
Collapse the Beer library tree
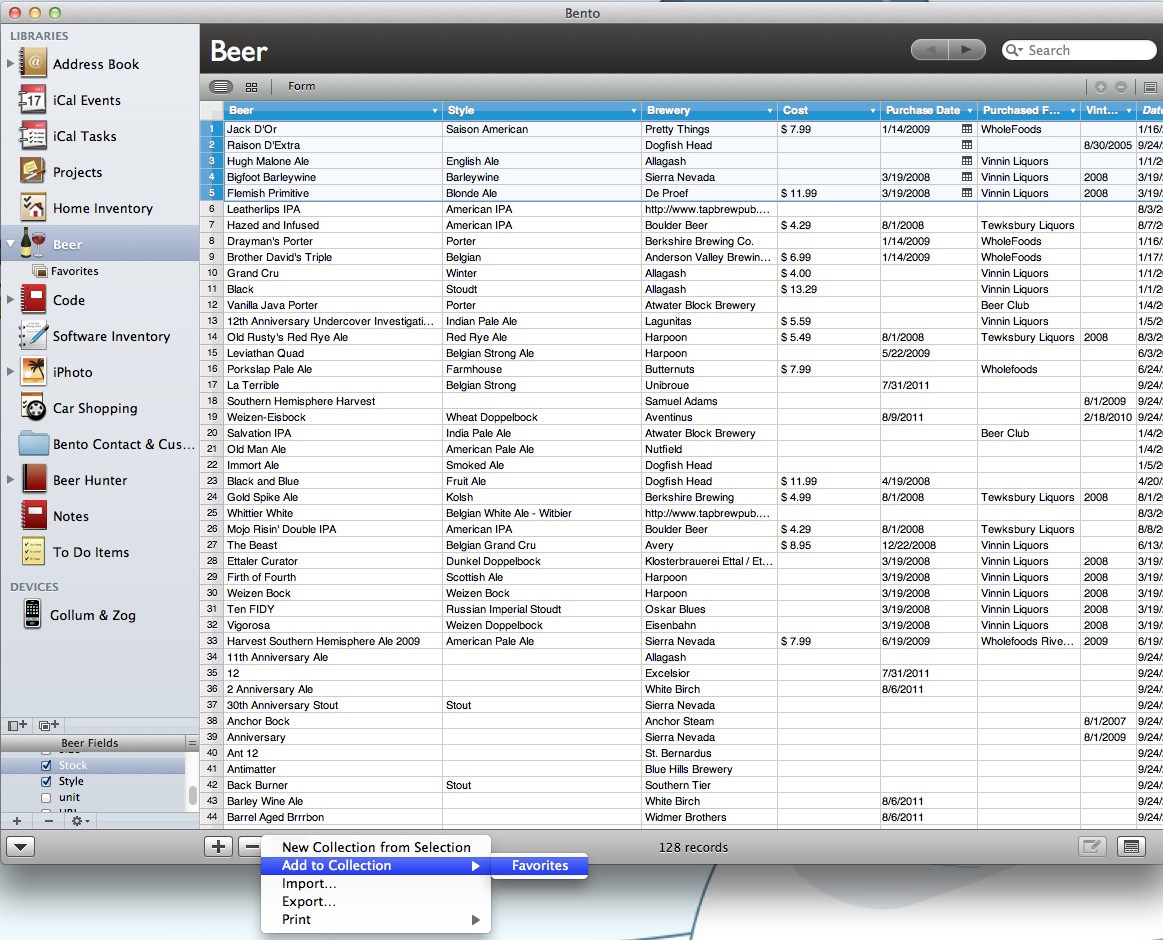point(10,243)
